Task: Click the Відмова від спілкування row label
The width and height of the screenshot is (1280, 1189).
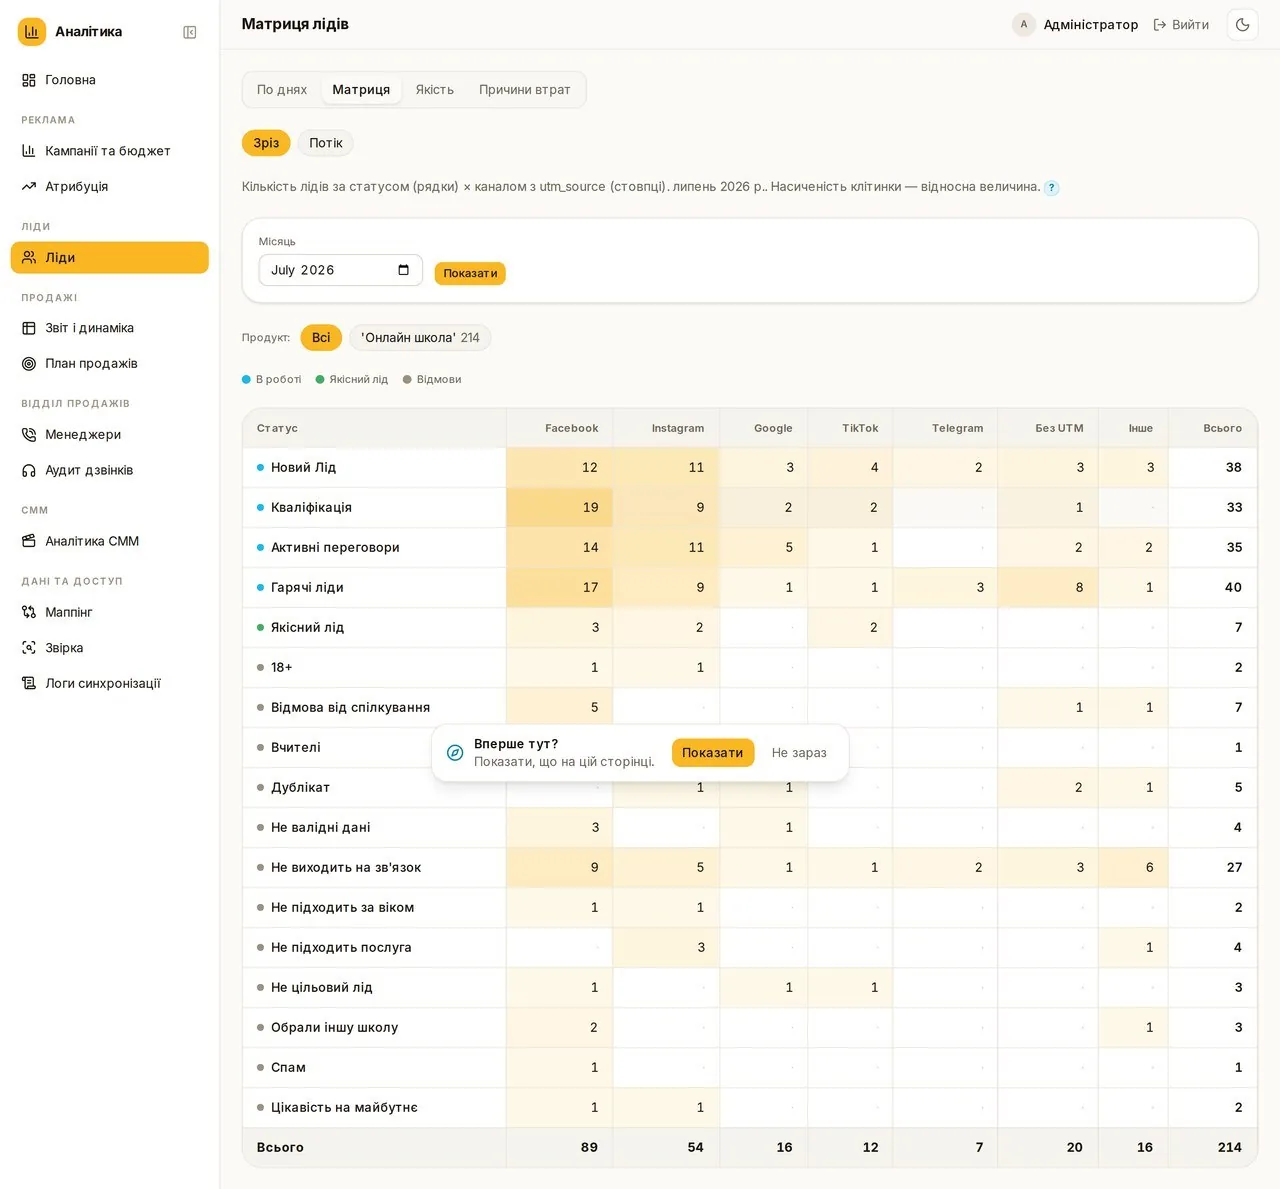Action: pyautogui.click(x=350, y=707)
